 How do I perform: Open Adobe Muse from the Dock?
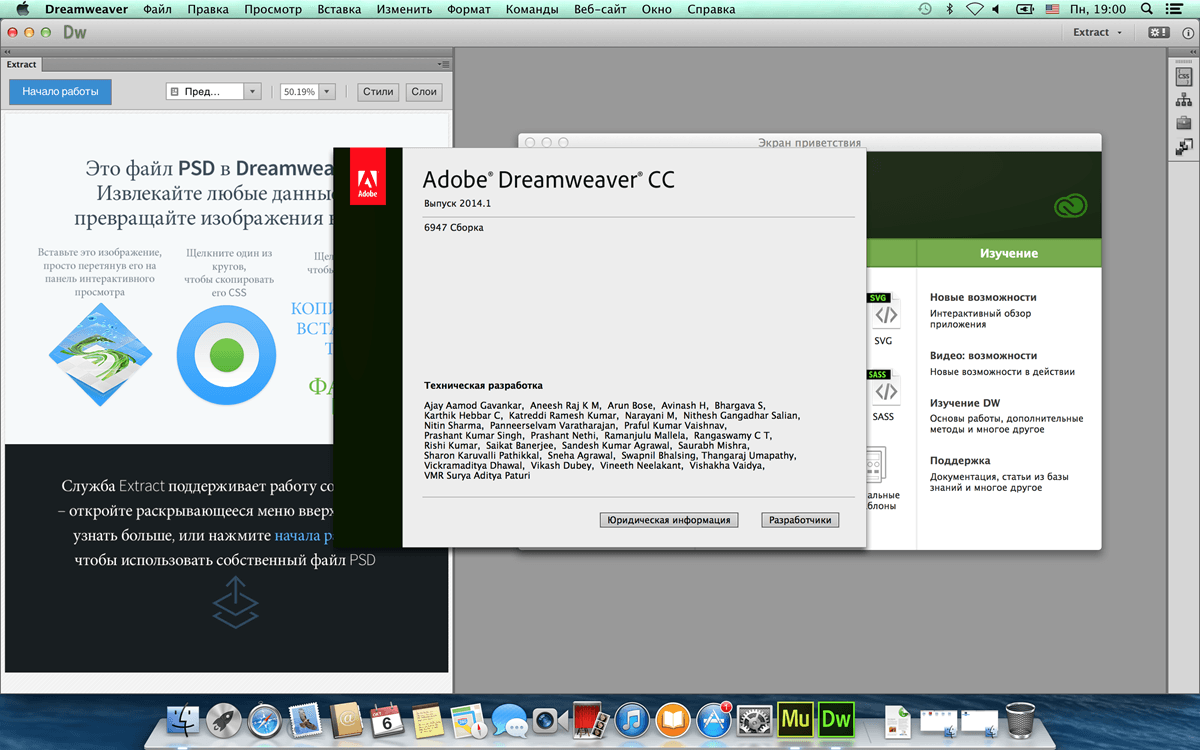(796, 718)
